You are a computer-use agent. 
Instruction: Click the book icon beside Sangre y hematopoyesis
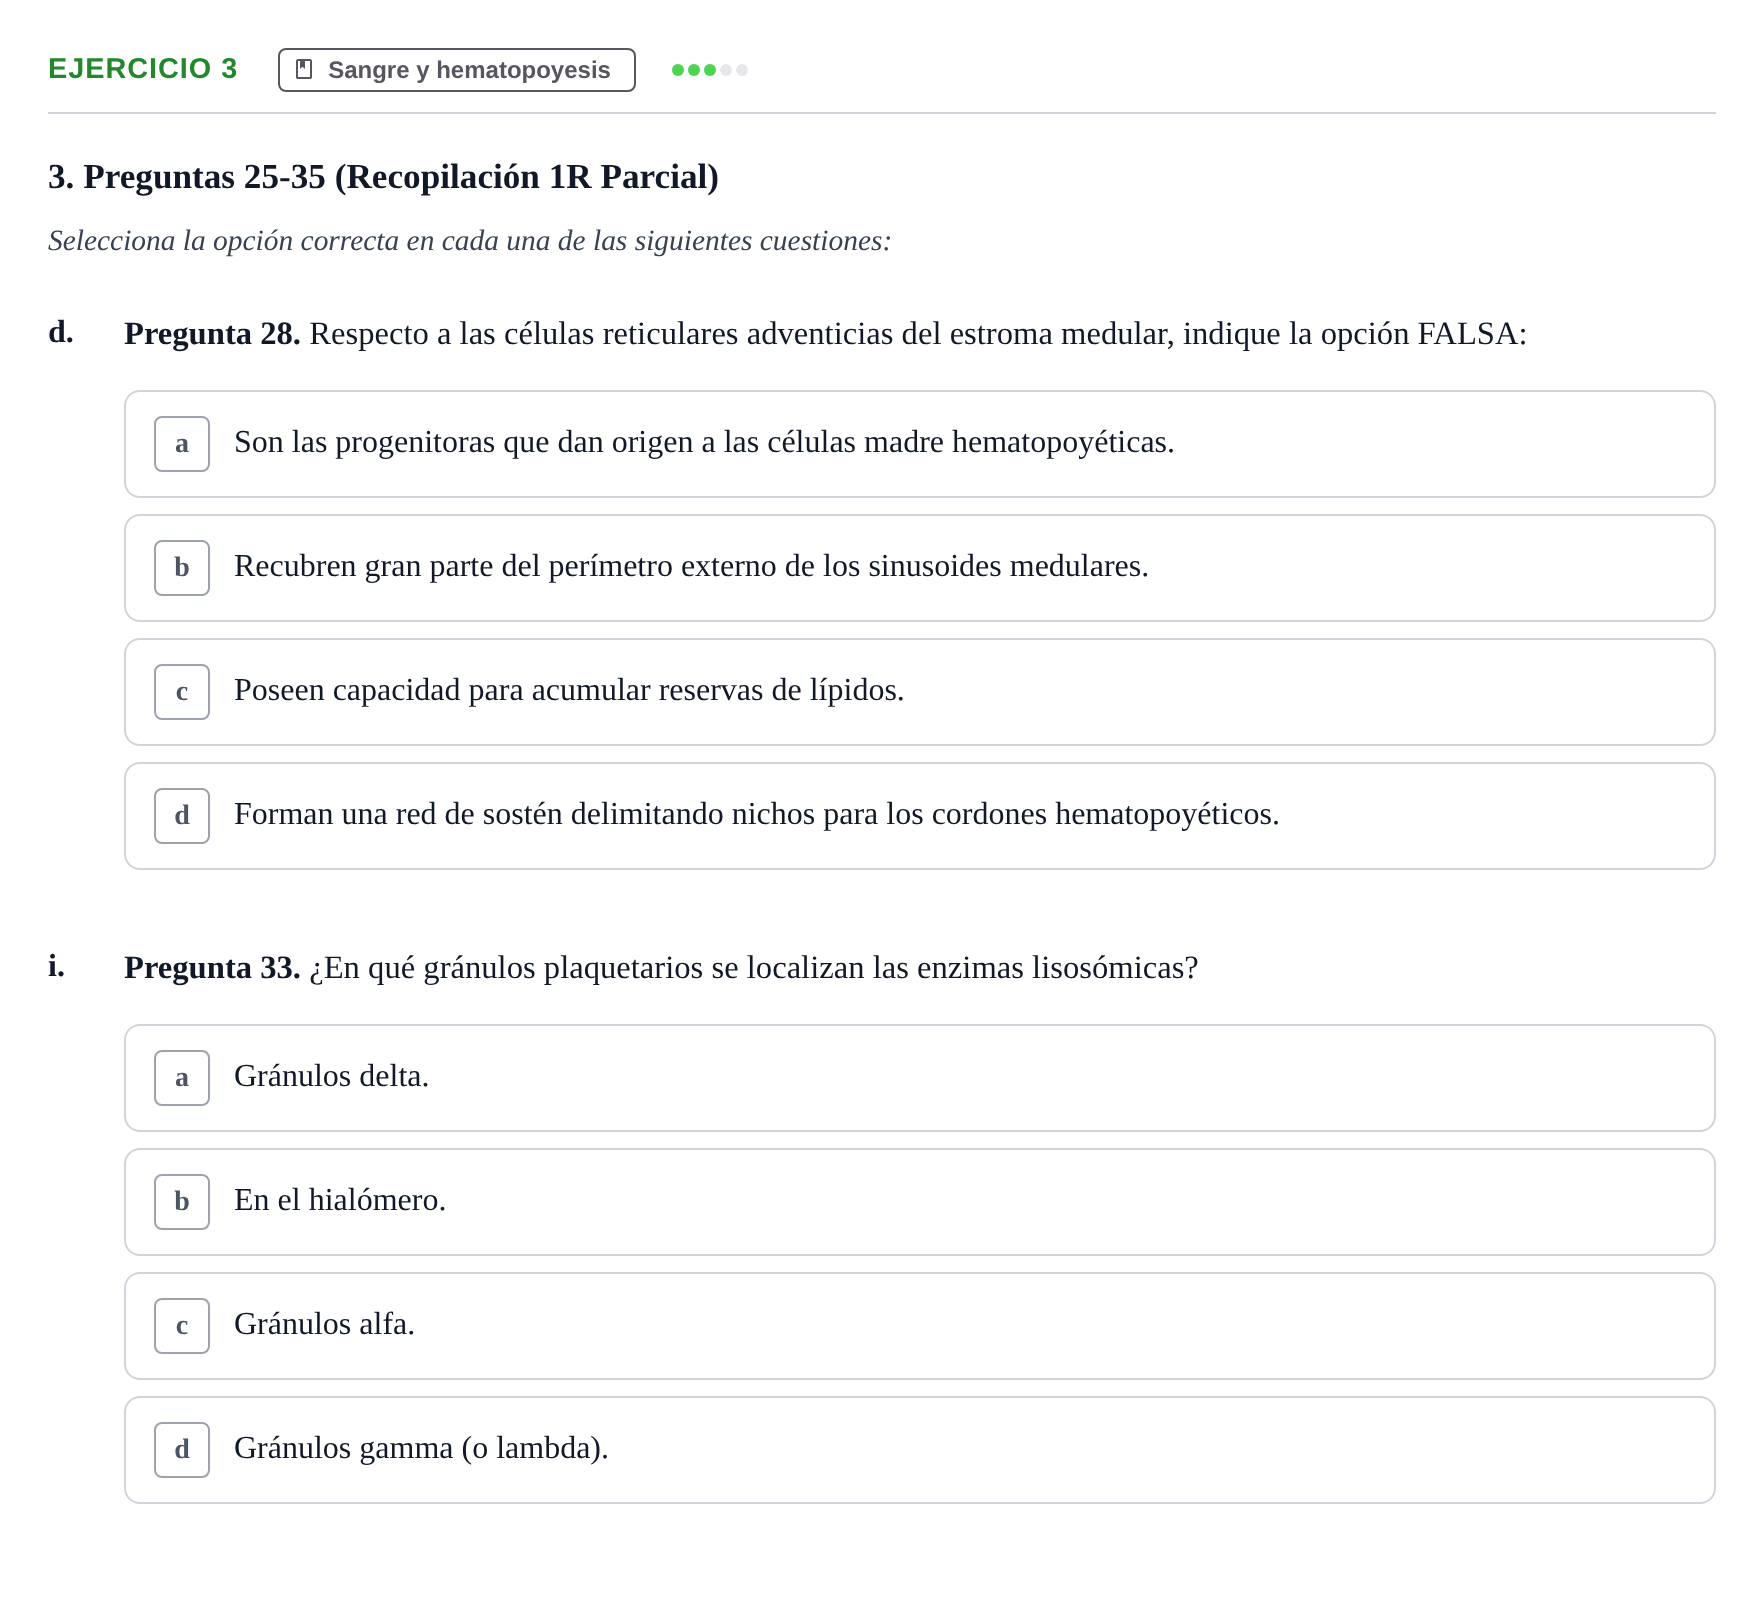tap(305, 69)
